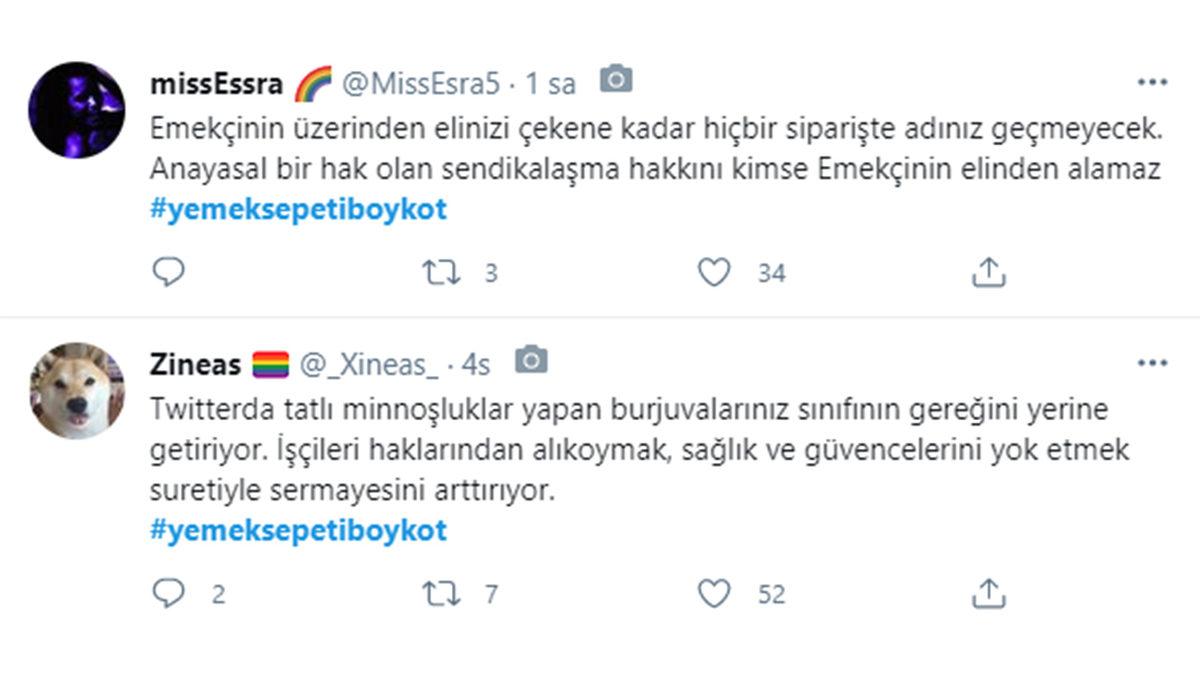Toggle the heart on the tweet with 34 likes
1200x675 pixels.
[713, 271]
